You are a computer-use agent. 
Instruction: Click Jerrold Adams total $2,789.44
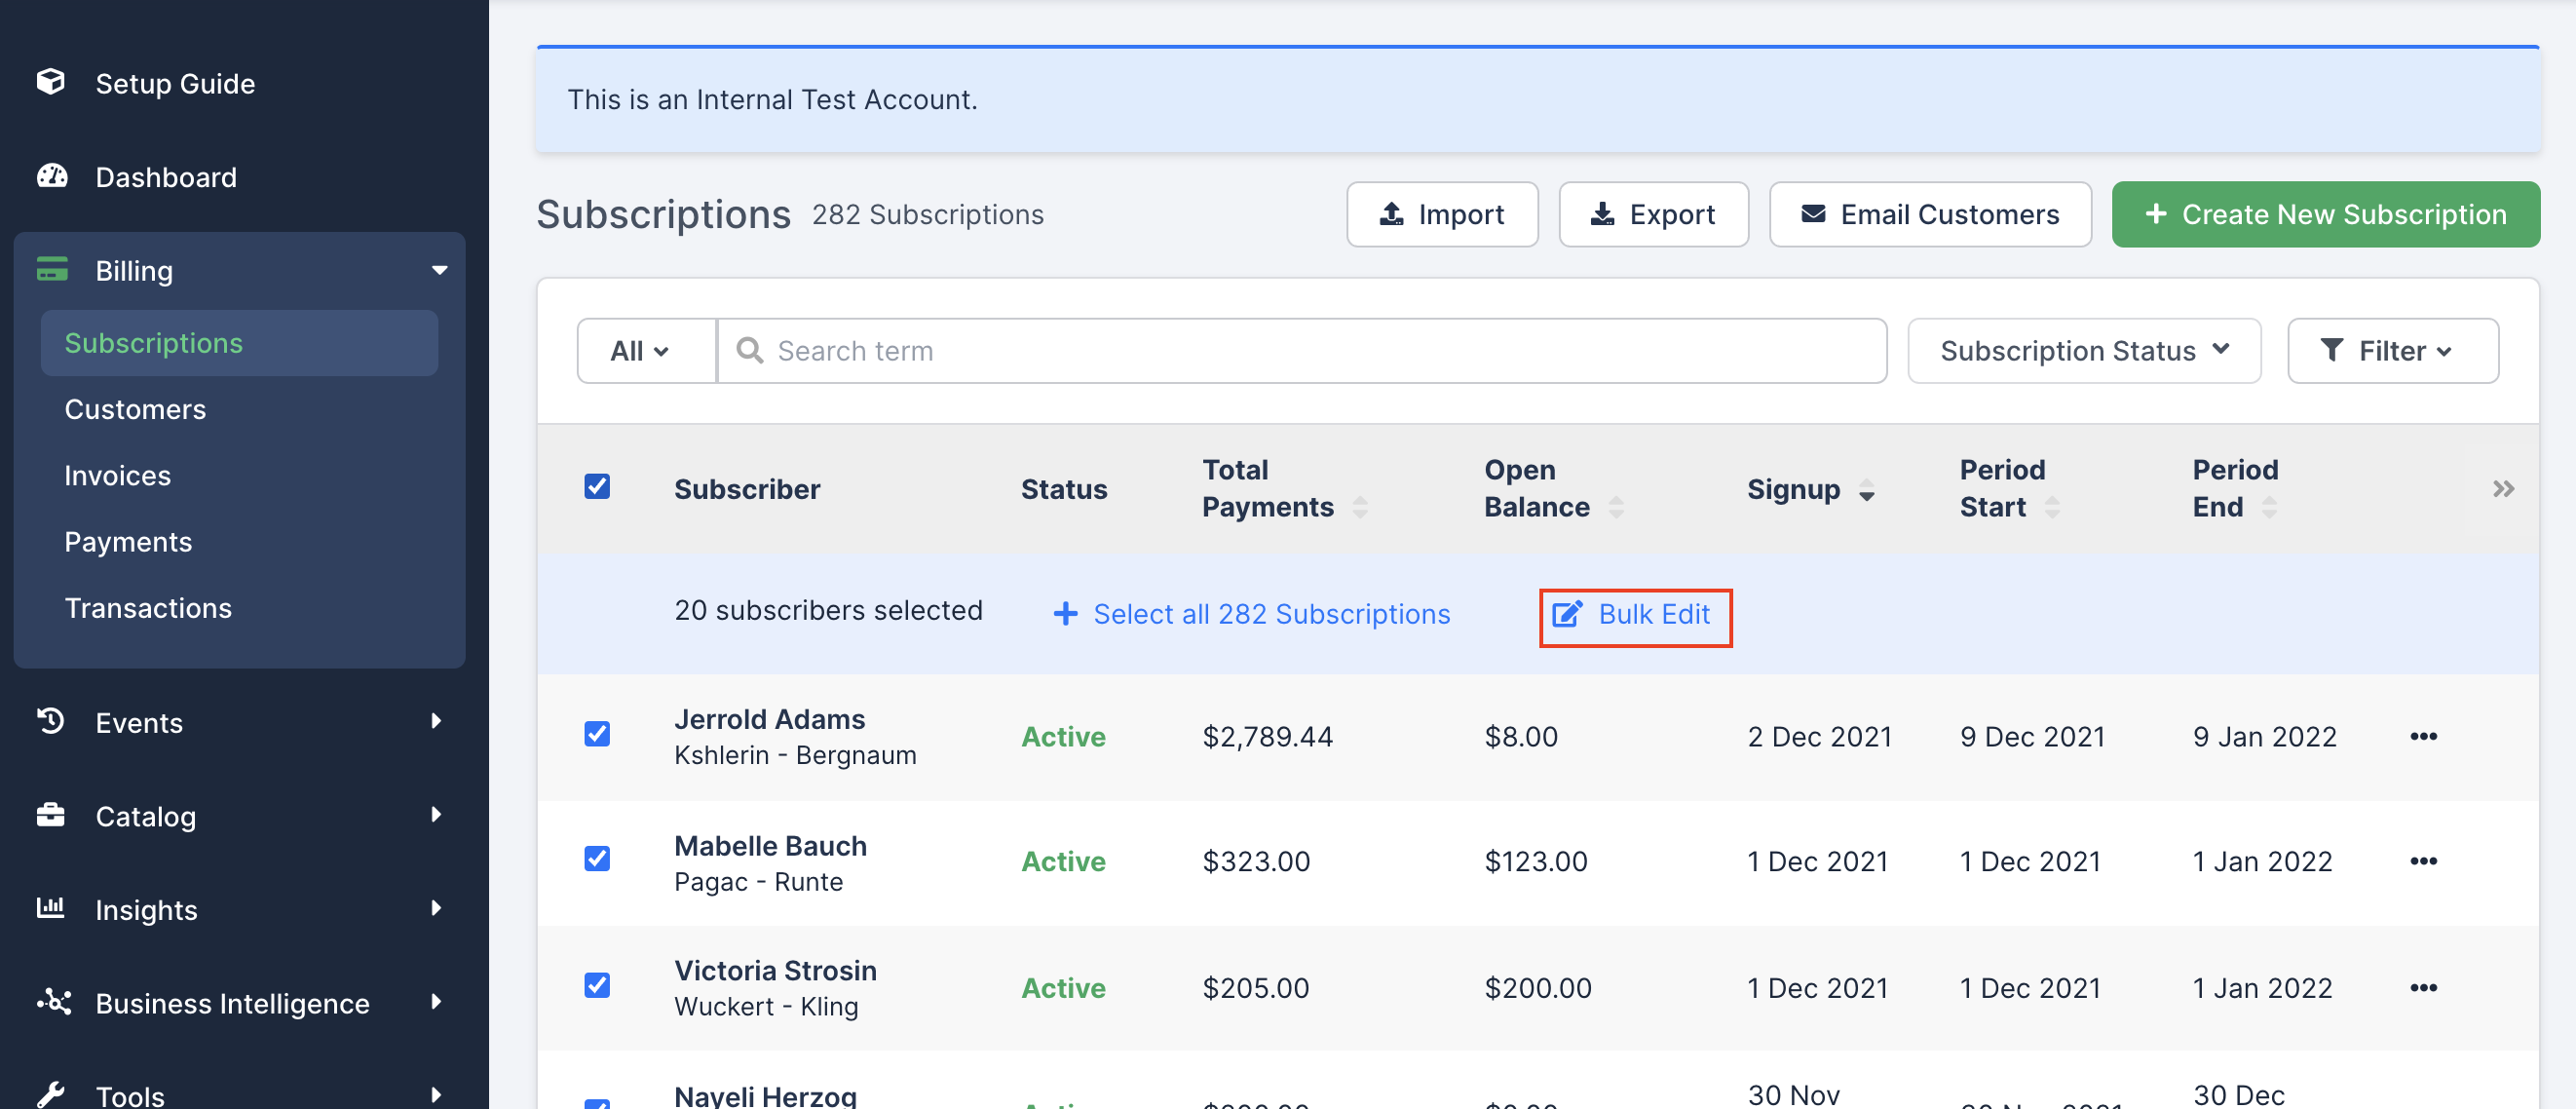[1267, 737]
